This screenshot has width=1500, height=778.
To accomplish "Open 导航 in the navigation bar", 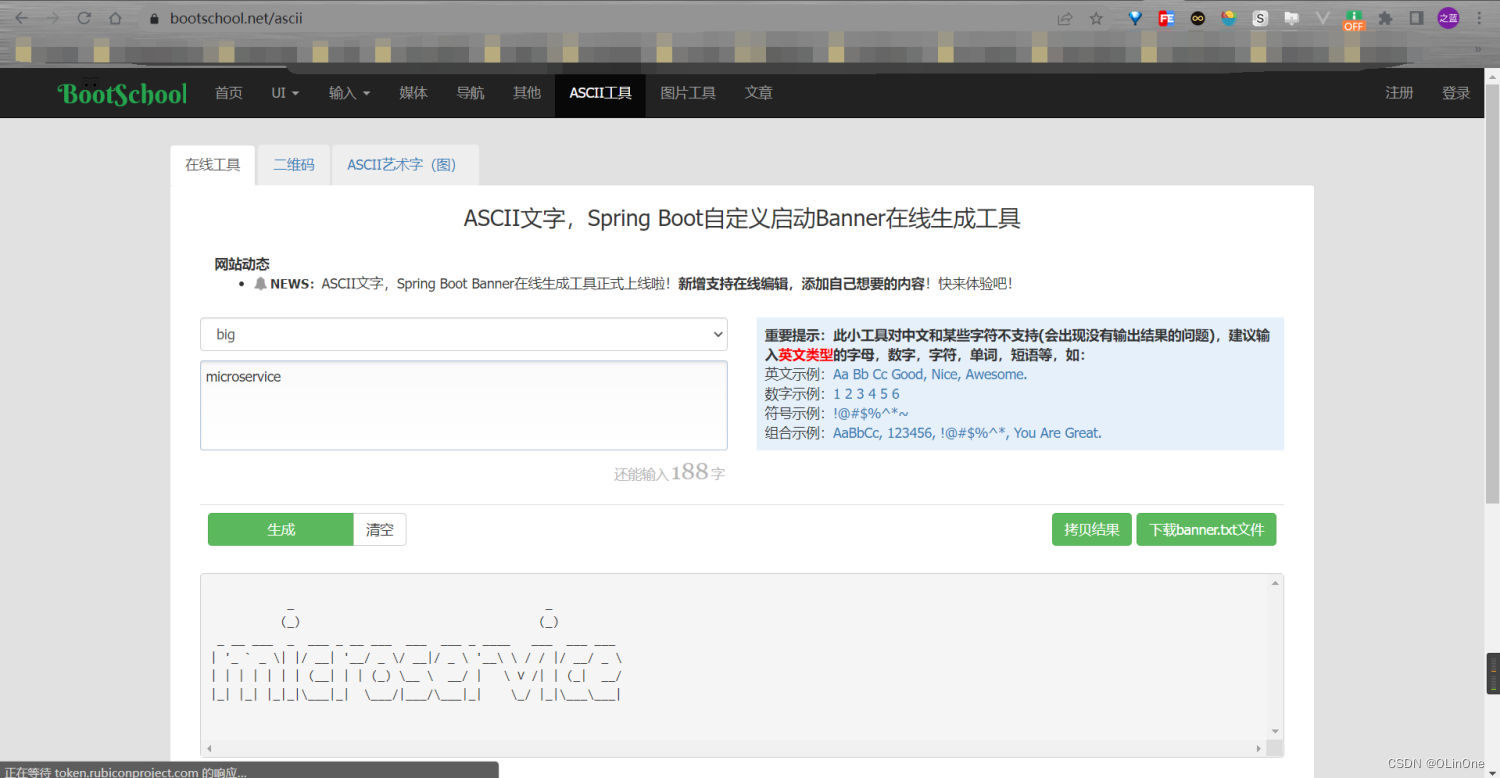I will coord(470,93).
